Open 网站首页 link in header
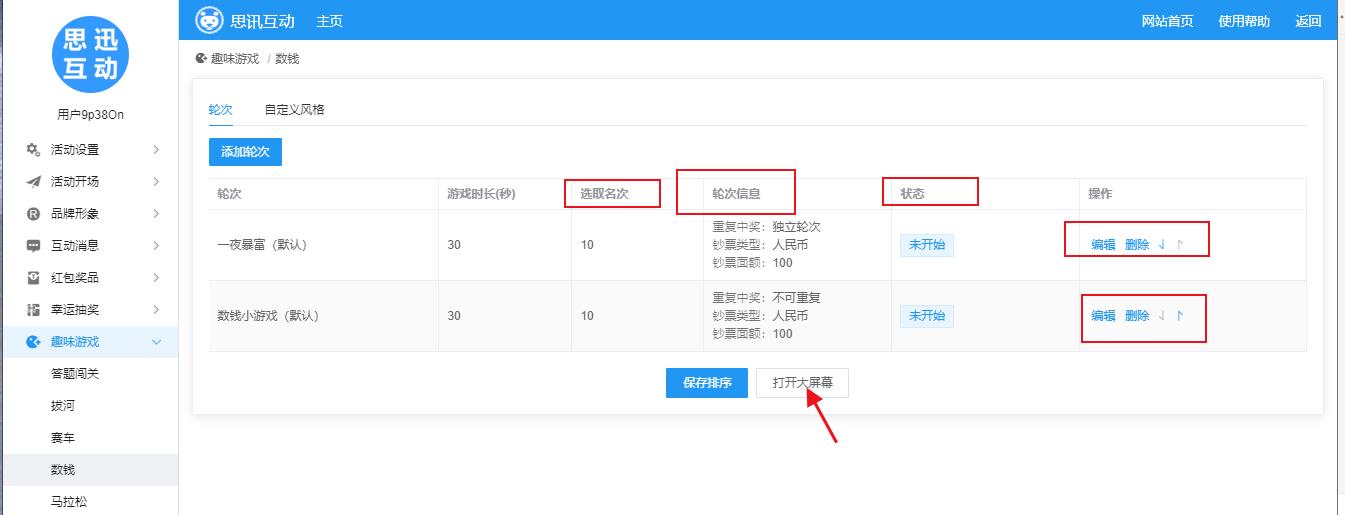Viewport: 1345px width, 515px height. [1167, 21]
